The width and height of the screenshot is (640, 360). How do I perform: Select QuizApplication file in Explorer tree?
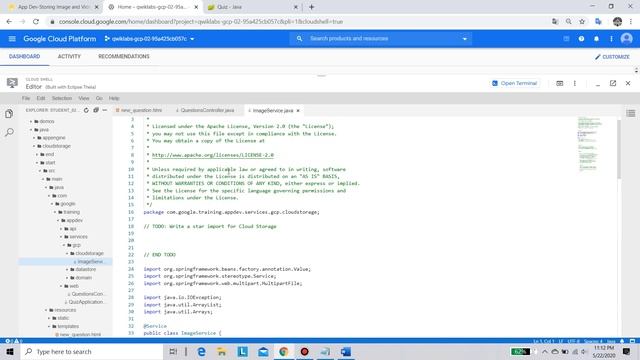pyautogui.click(x=85, y=302)
